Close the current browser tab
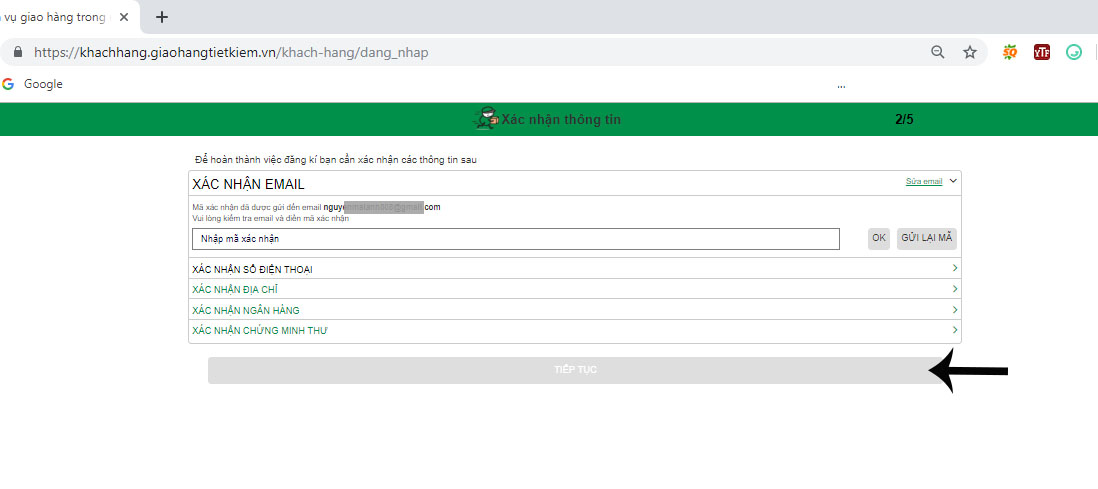 (124, 17)
